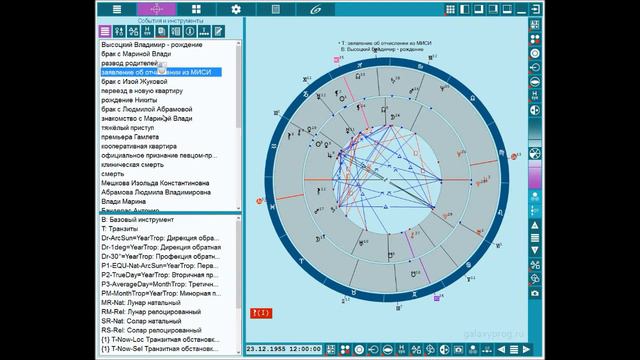Step to next with right arrow in bottom toolbar
This screenshot has width=640, height=360.
tap(527, 349)
